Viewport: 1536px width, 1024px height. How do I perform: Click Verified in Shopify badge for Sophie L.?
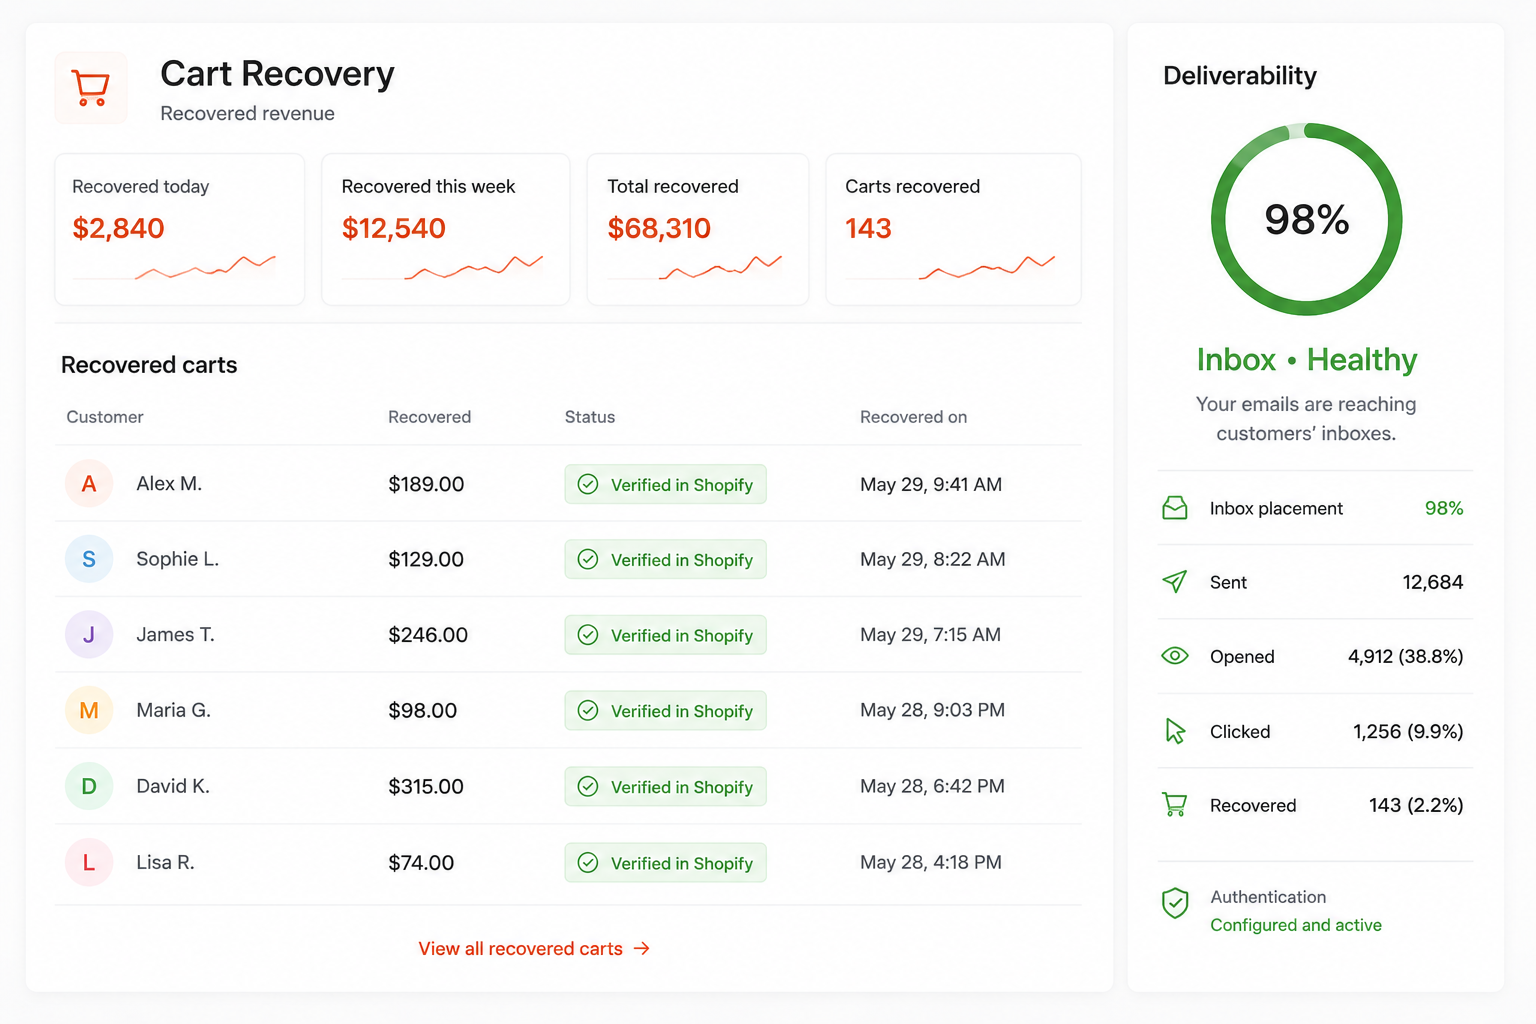pos(665,559)
